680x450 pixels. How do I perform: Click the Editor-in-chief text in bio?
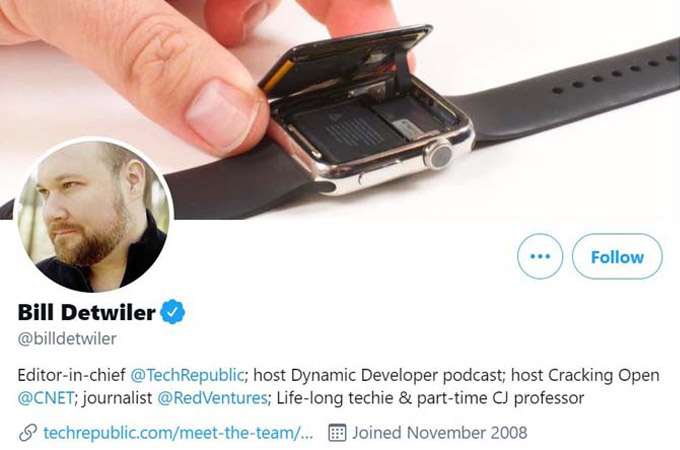pos(71,375)
